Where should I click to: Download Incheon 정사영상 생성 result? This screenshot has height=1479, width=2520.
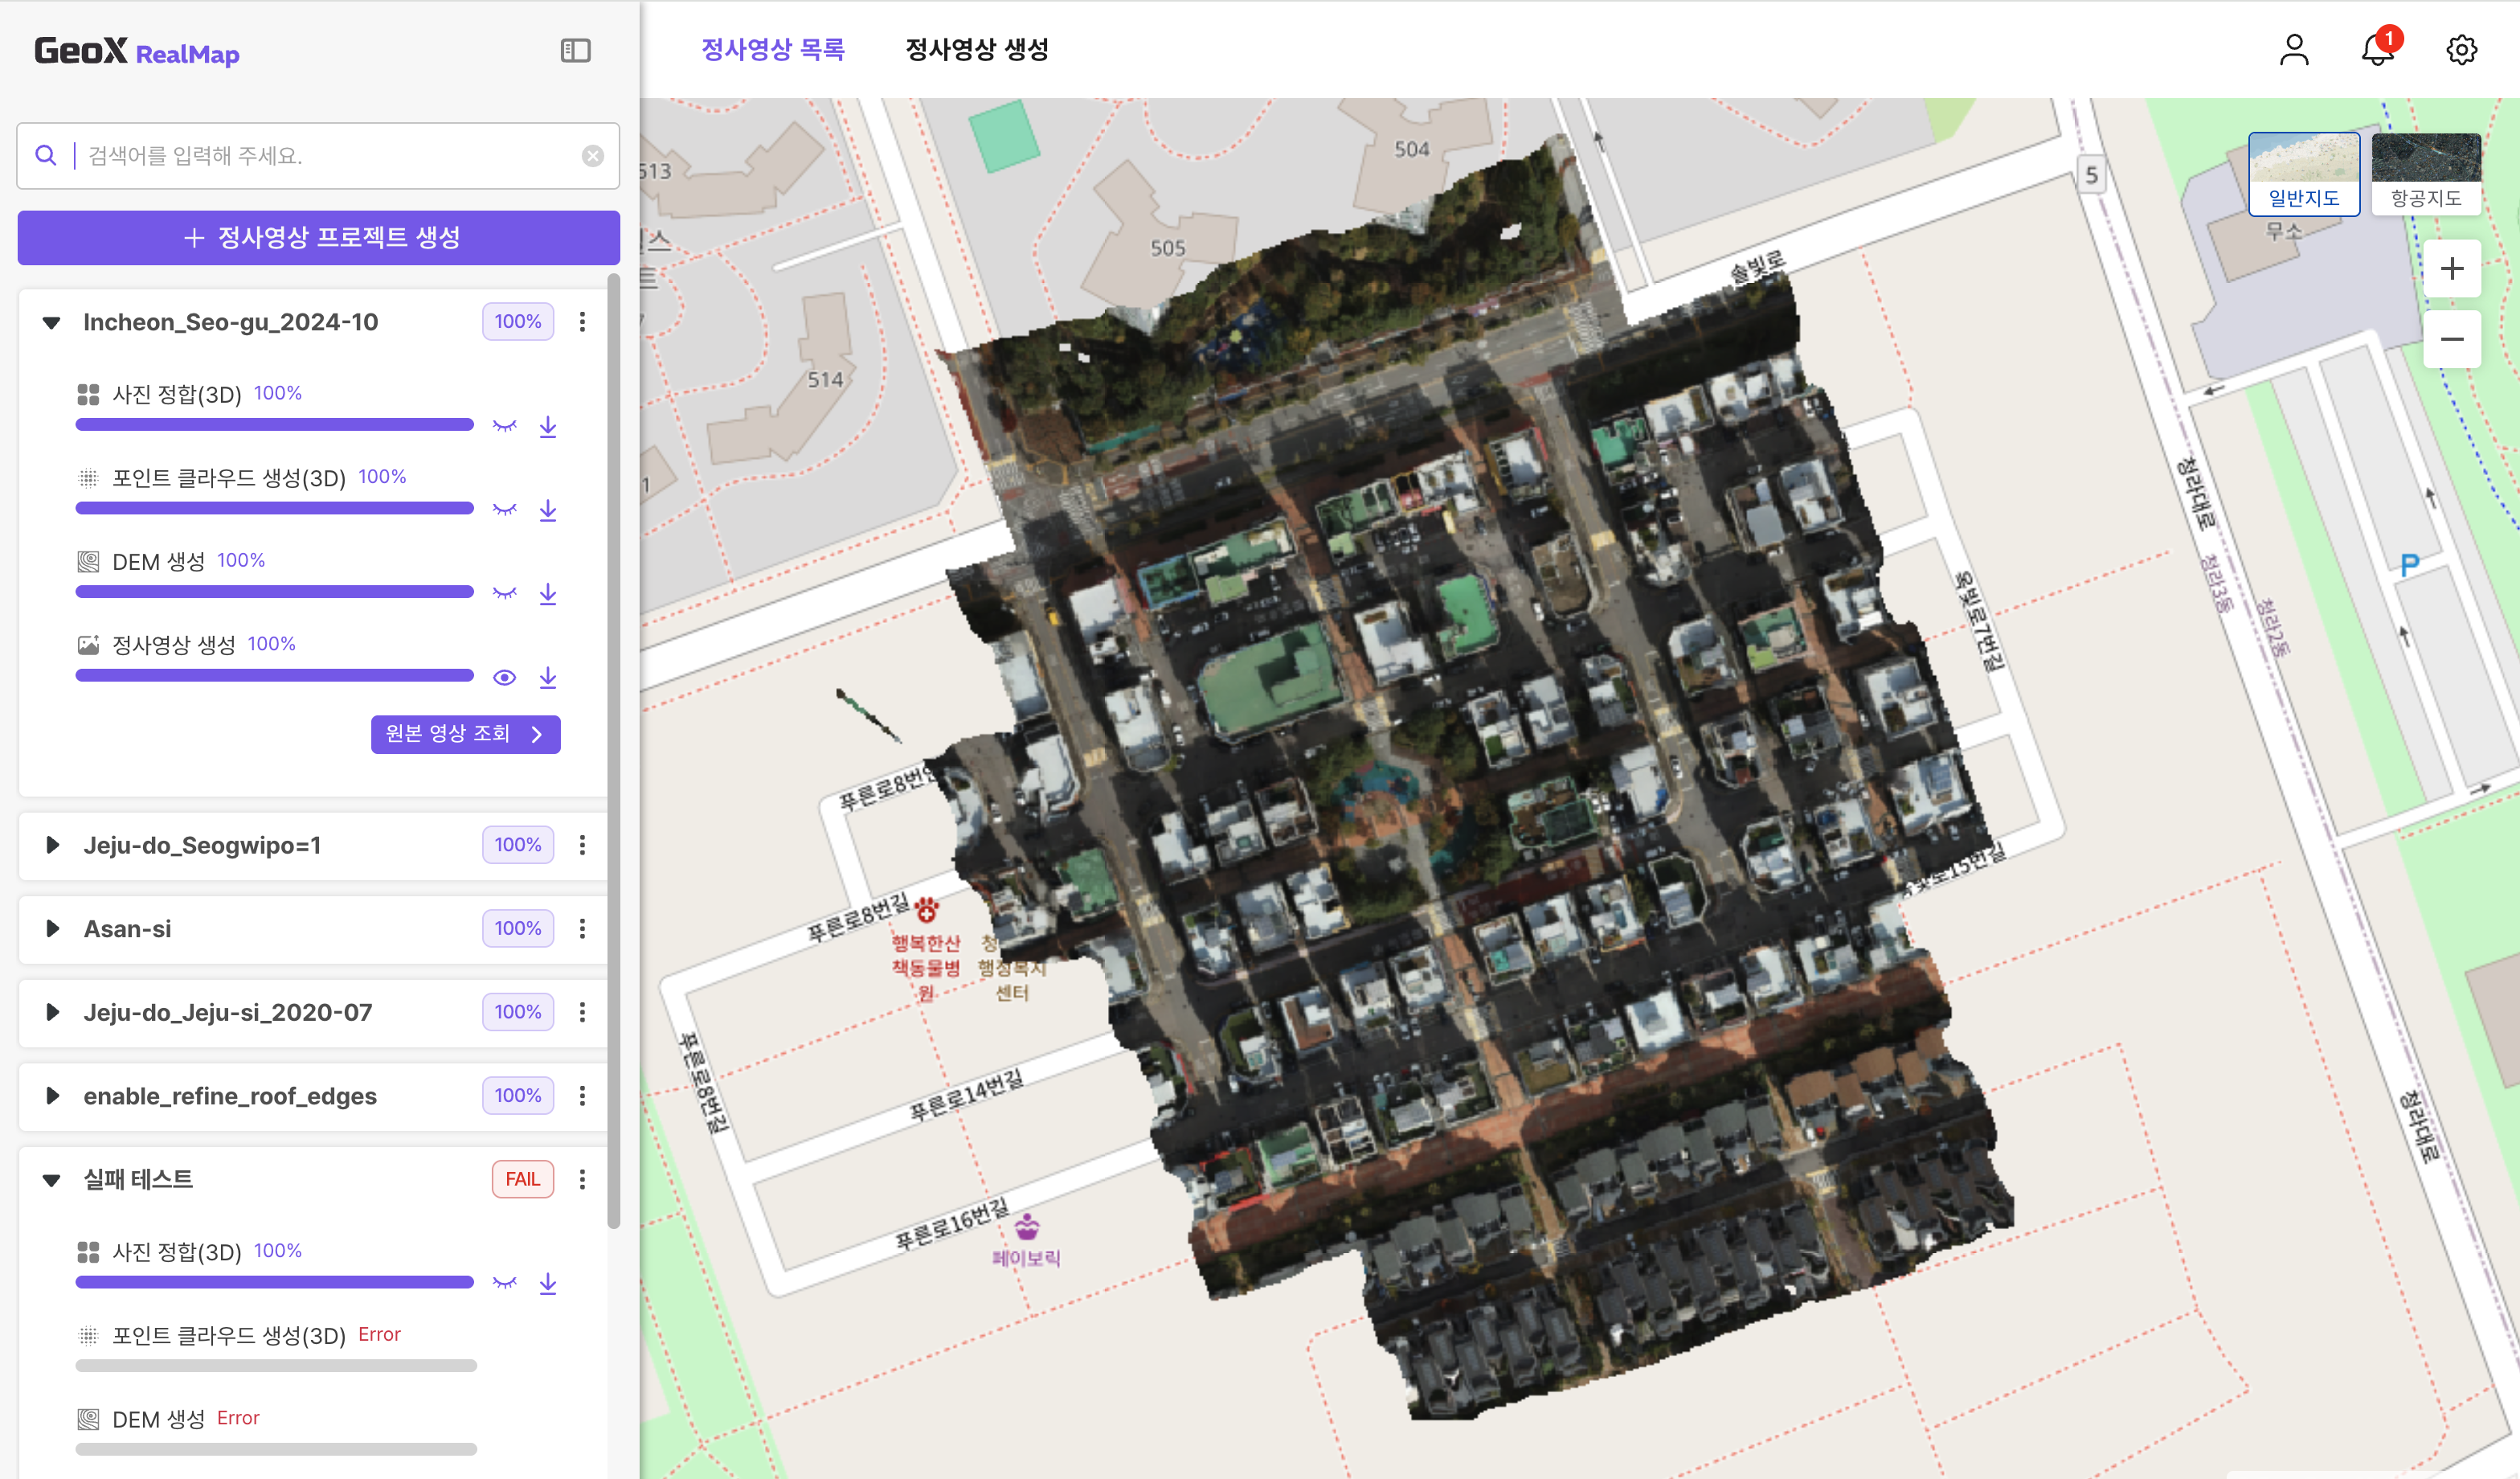coord(548,678)
